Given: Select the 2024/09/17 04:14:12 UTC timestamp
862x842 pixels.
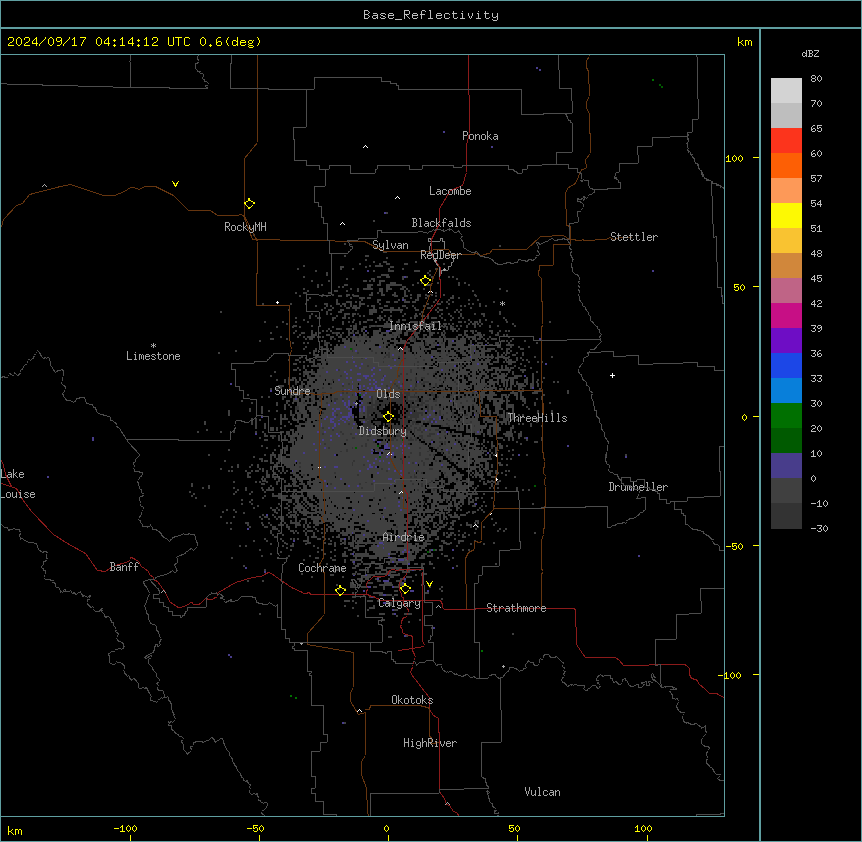Looking at the screenshot, I should click(98, 42).
